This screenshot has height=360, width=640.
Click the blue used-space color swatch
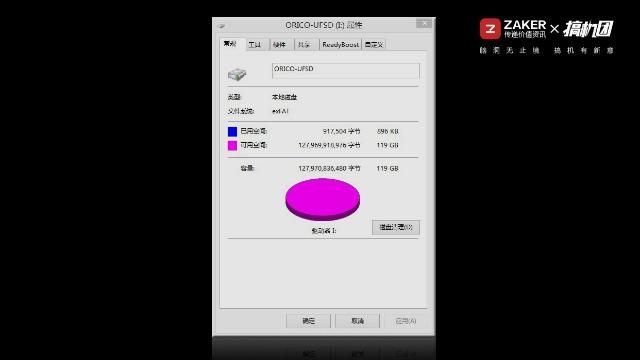click(x=232, y=131)
